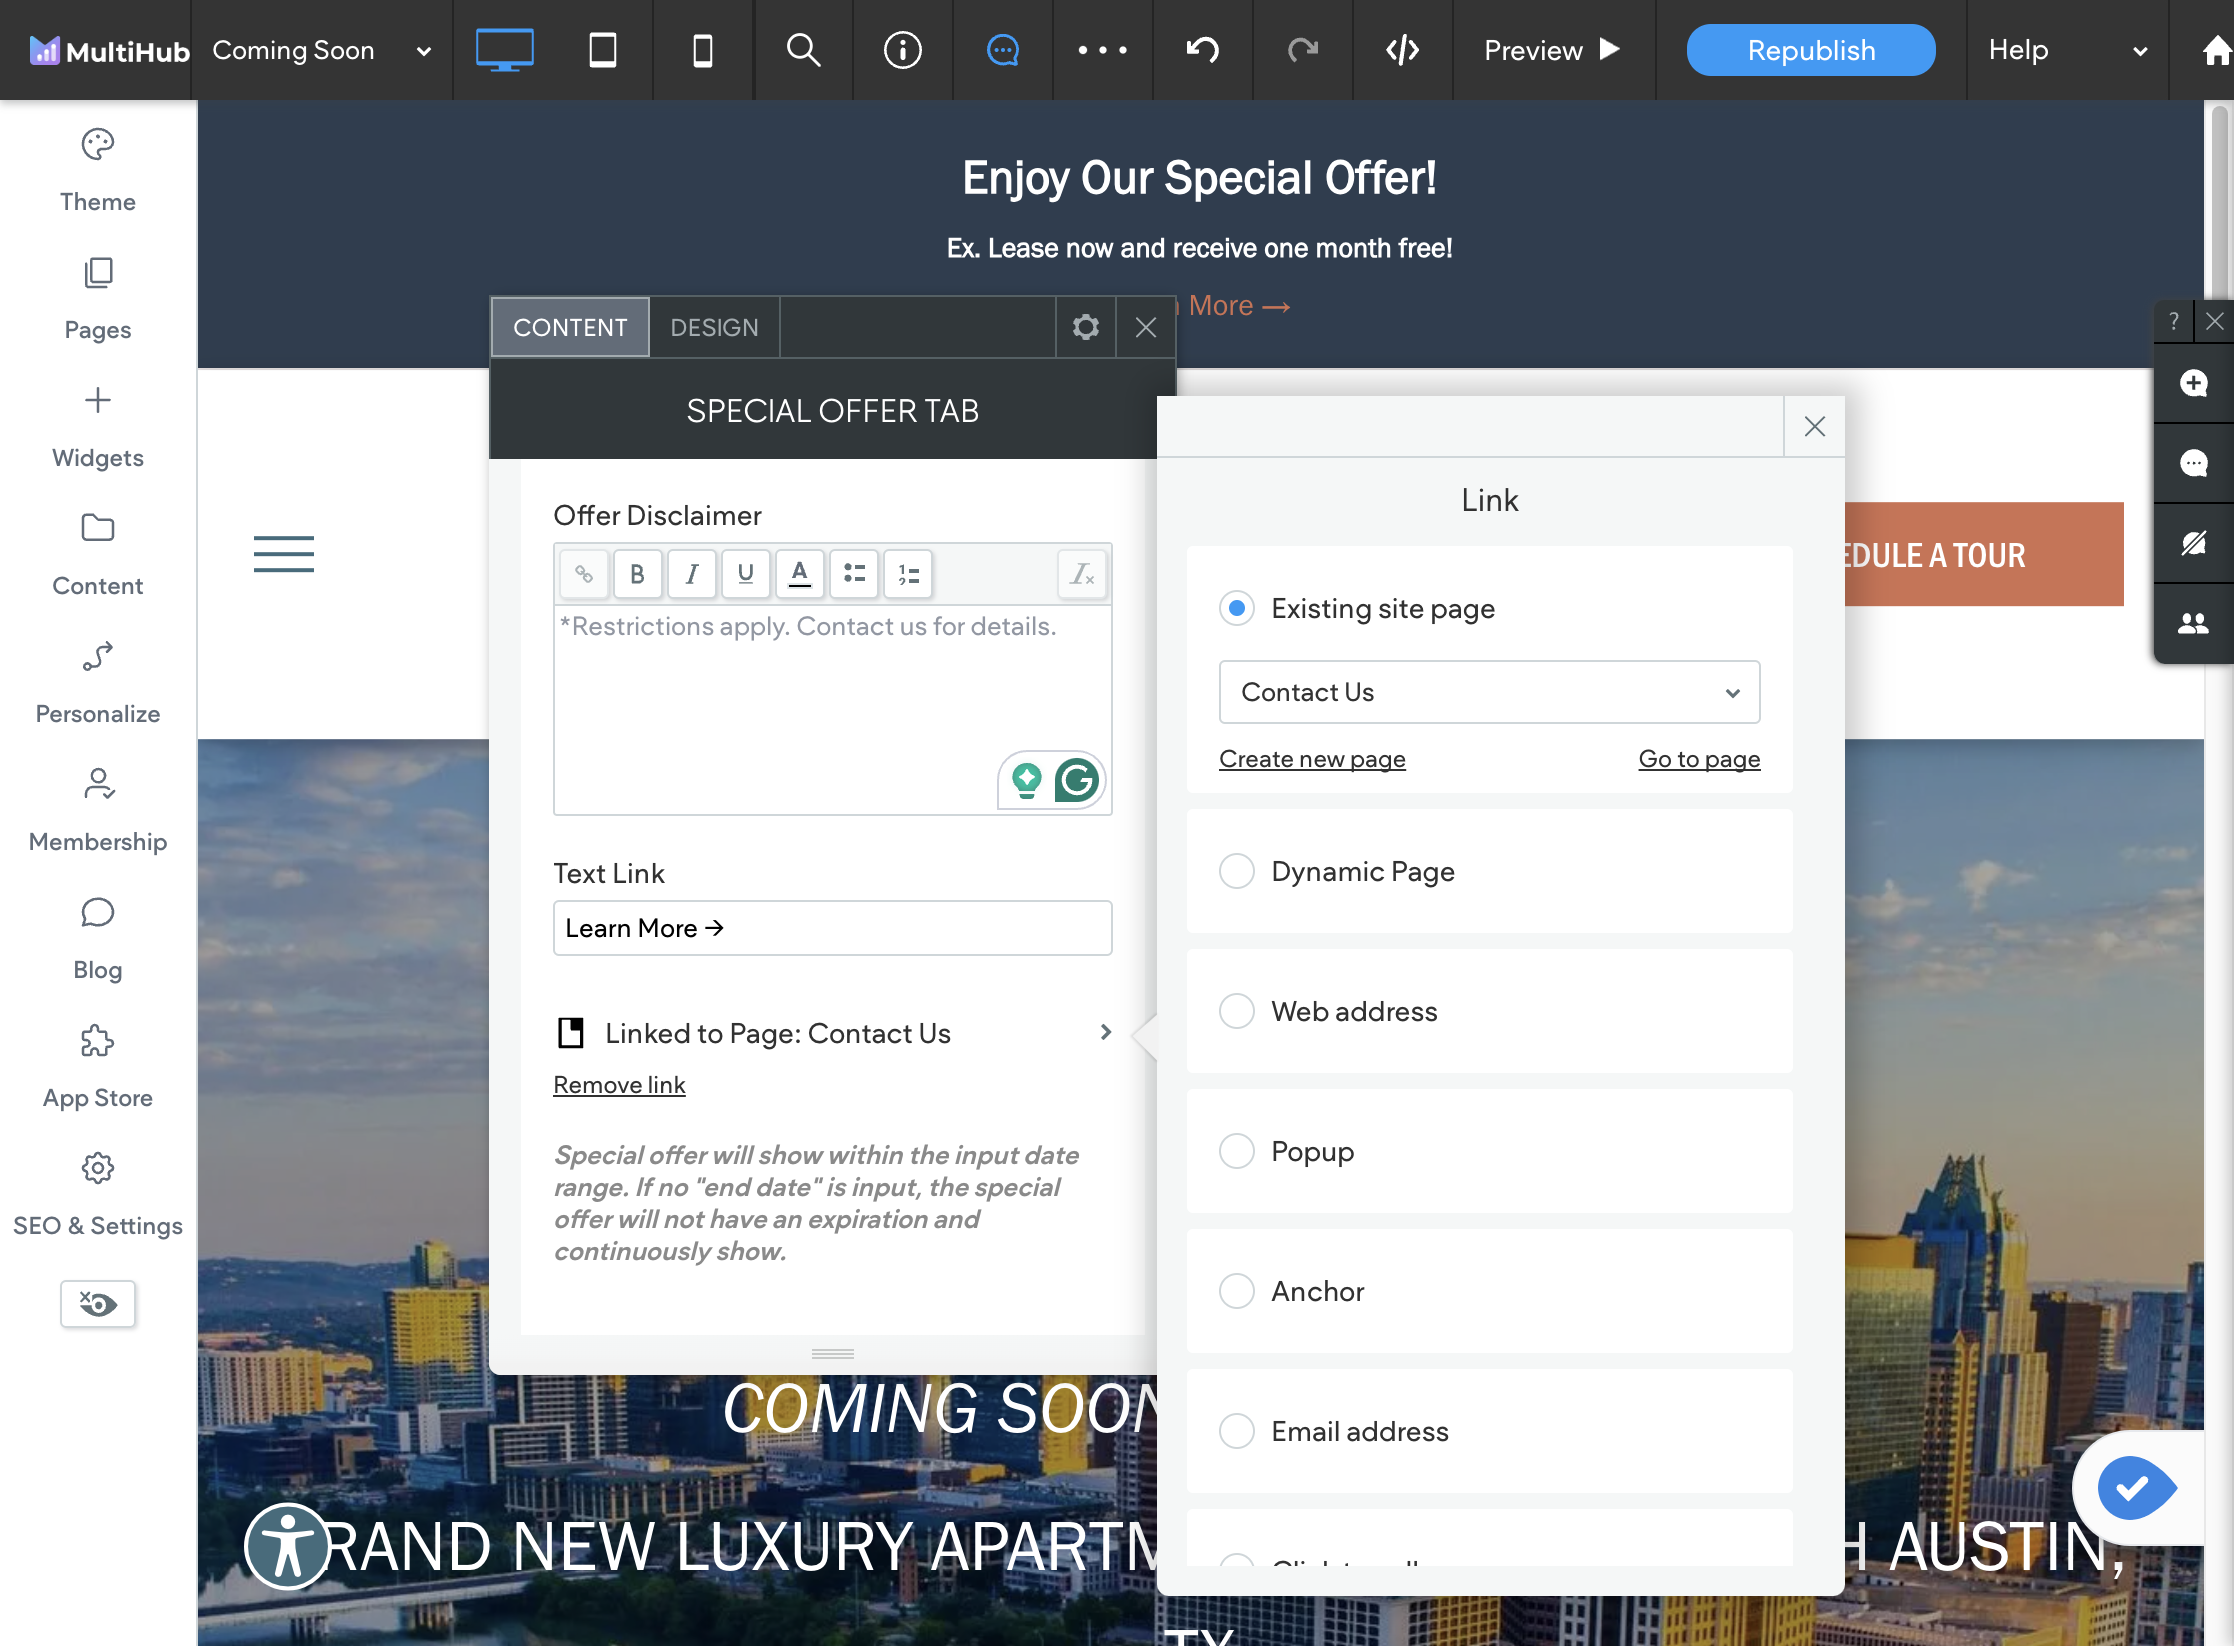The image size is (2234, 1646).
Task: Open the search magnifier in top bar
Action: click(x=803, y=50)
